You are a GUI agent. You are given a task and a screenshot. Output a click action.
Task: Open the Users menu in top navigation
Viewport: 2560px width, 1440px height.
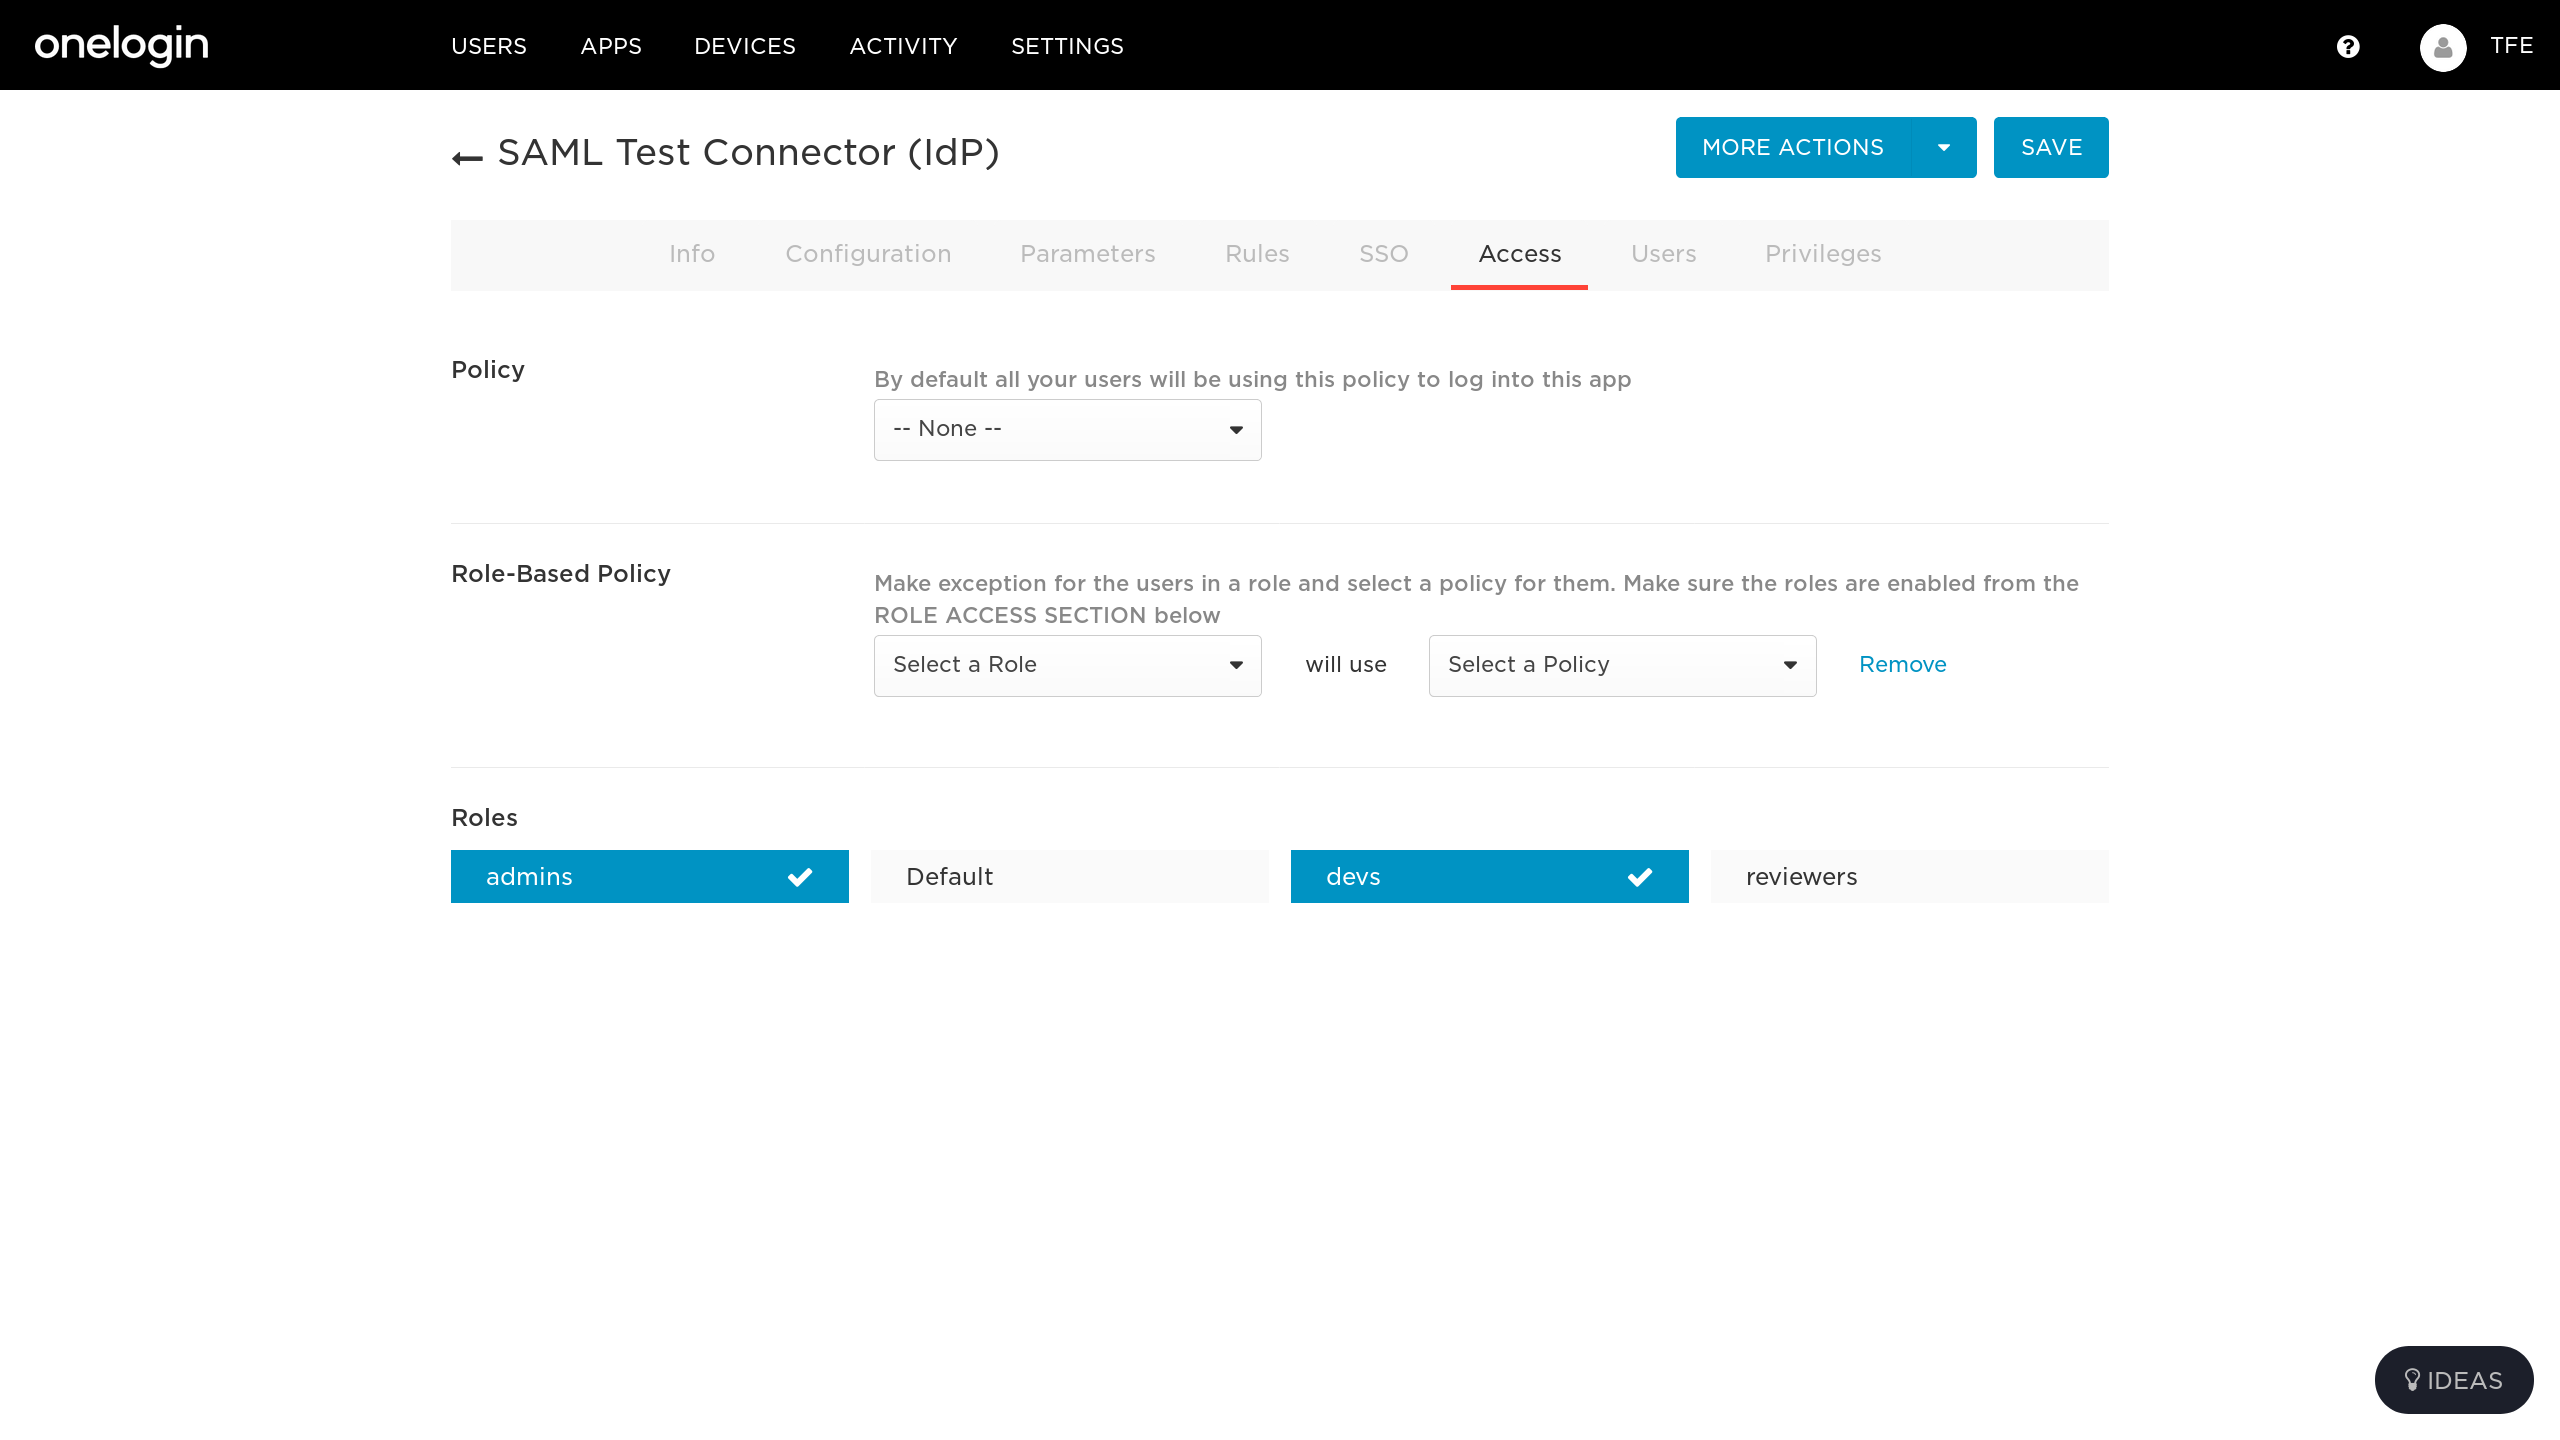(488, 46)
